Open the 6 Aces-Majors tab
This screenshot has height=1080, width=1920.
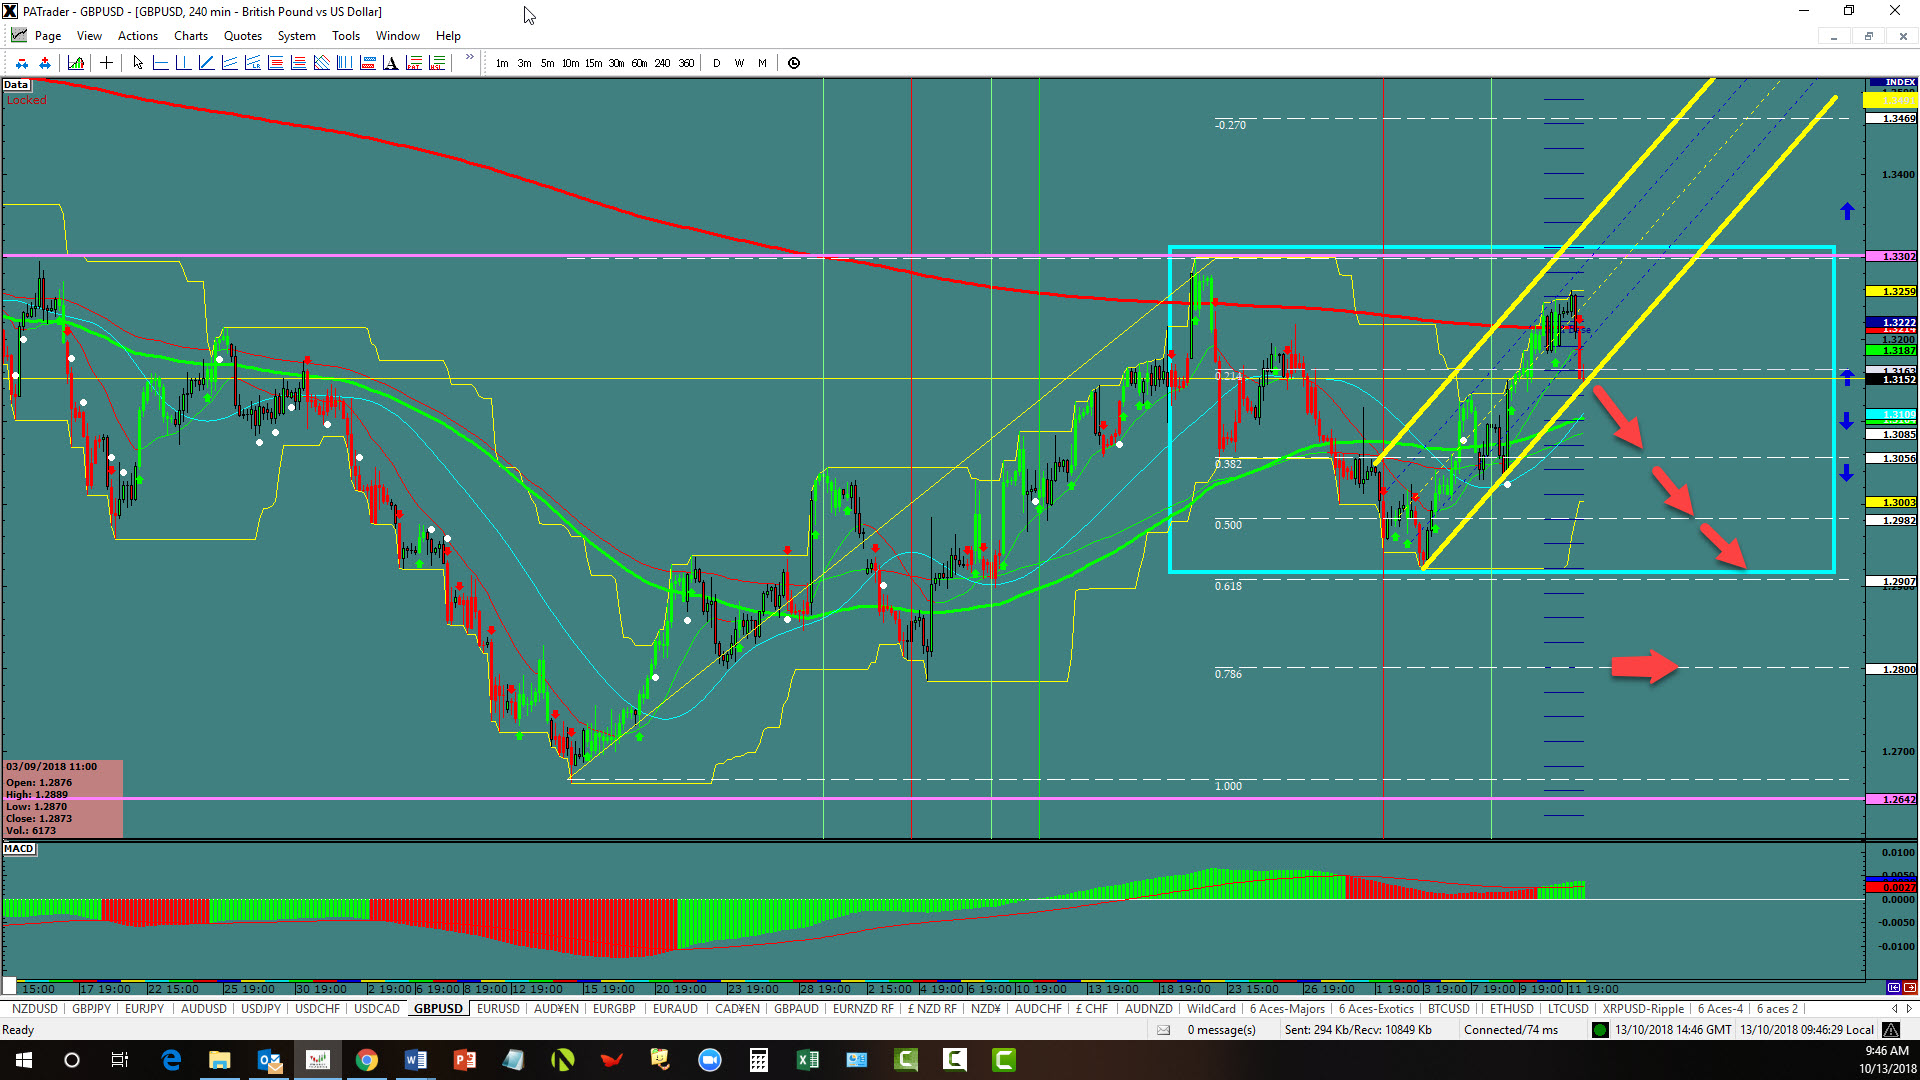pos(1287,1008)
